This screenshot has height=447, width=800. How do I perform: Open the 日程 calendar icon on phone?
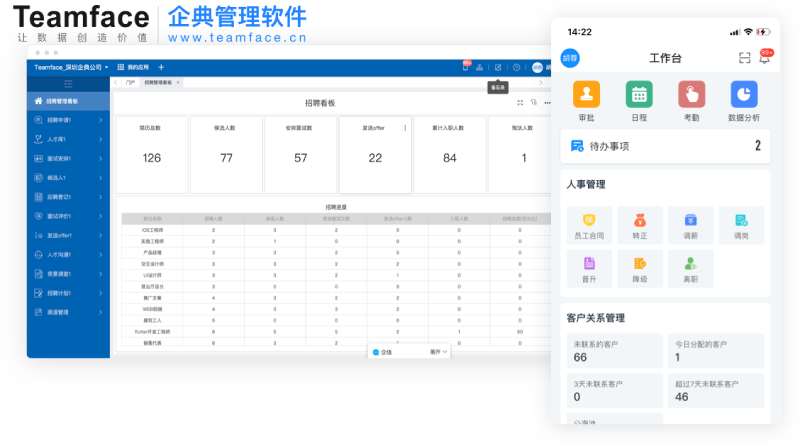[639, 94]
